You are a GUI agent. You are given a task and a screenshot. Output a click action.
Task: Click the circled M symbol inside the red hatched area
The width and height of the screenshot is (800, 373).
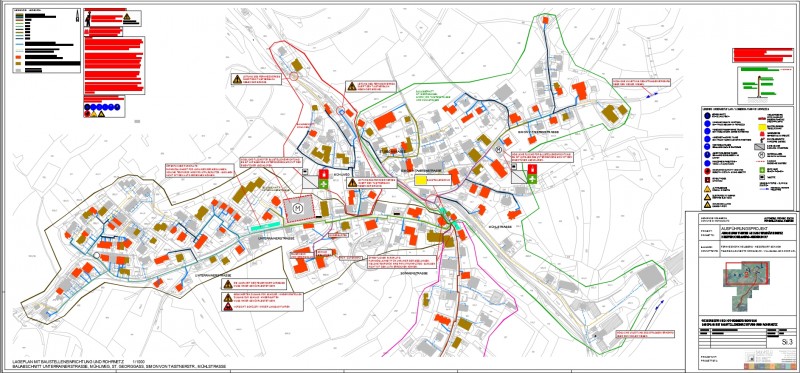(x=298, y=208)
